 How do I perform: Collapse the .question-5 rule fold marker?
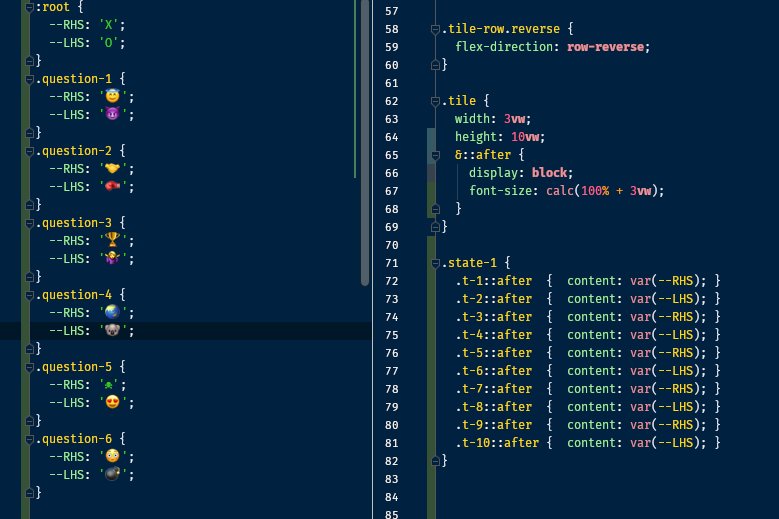[x=29, y=367]
